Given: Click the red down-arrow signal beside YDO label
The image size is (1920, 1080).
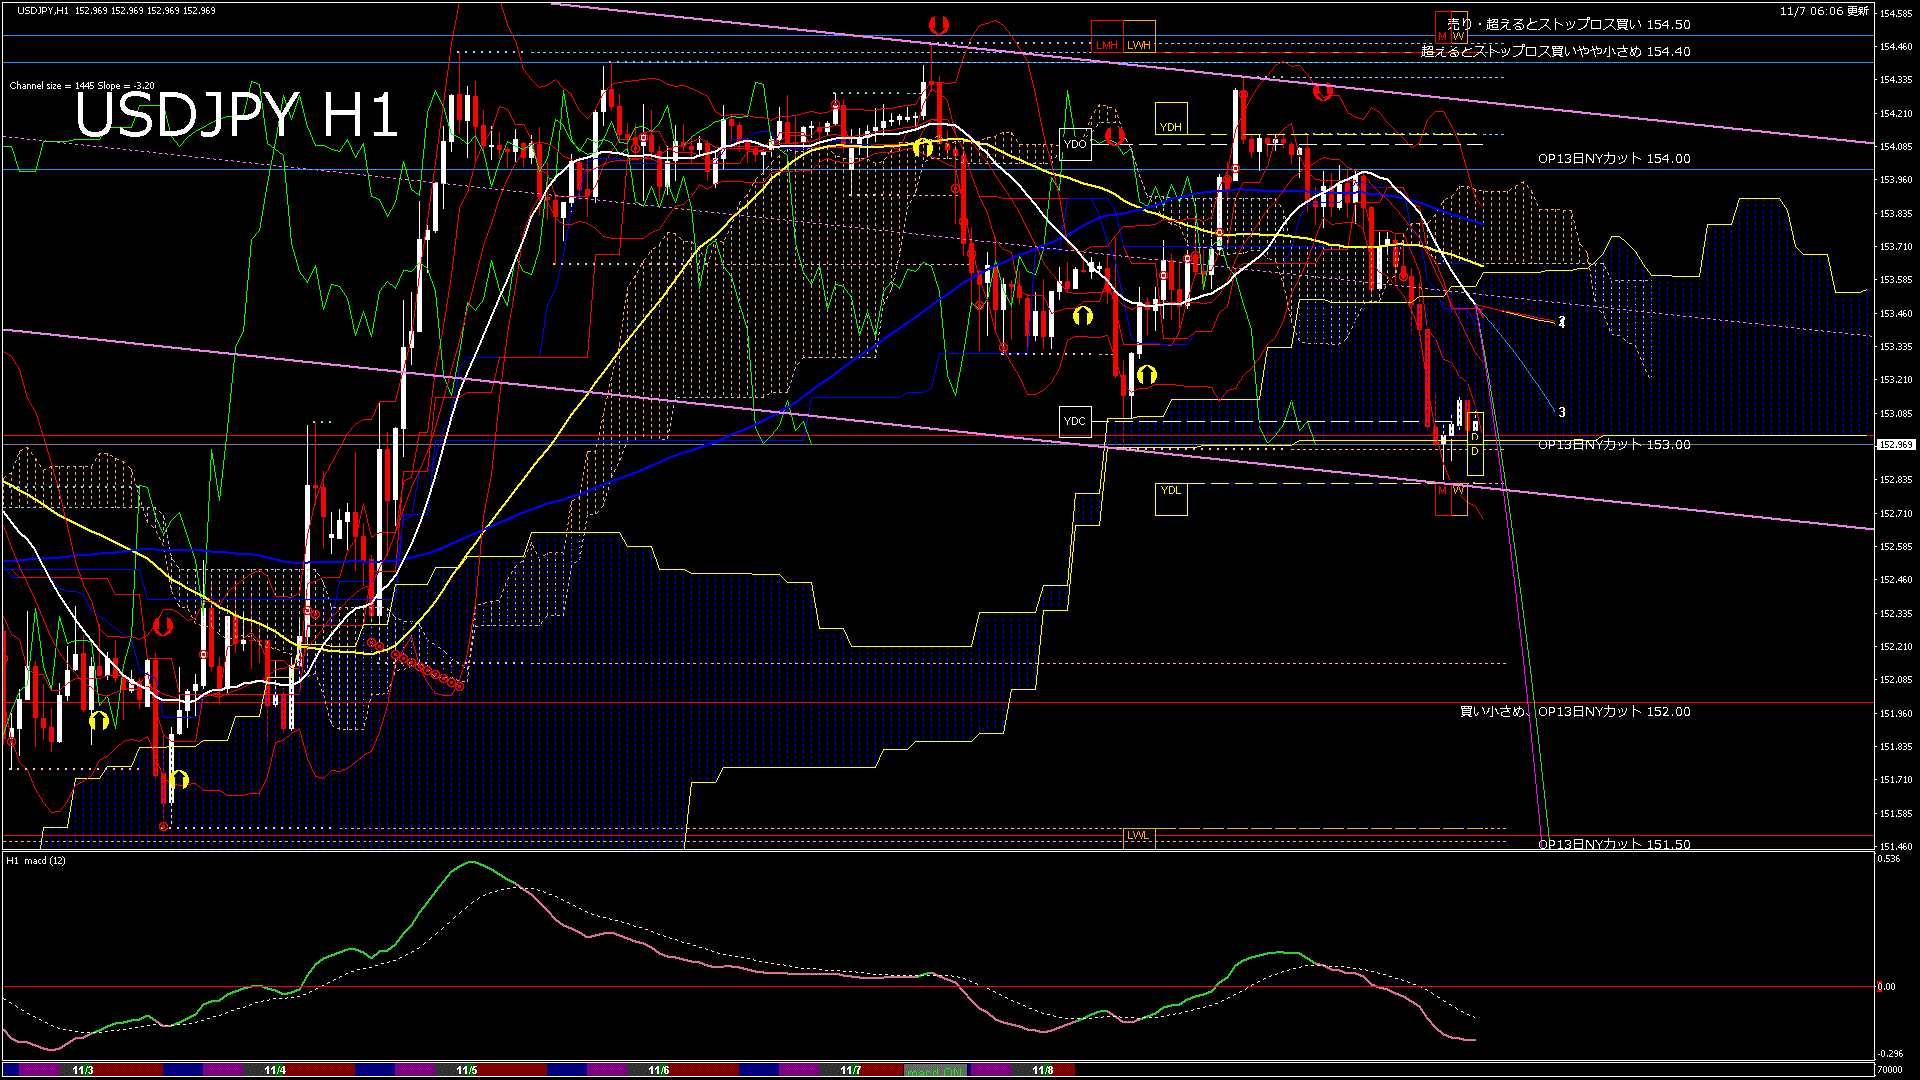Looking at the screenshot, I should pyautogui.click(x=1114, y=134).
